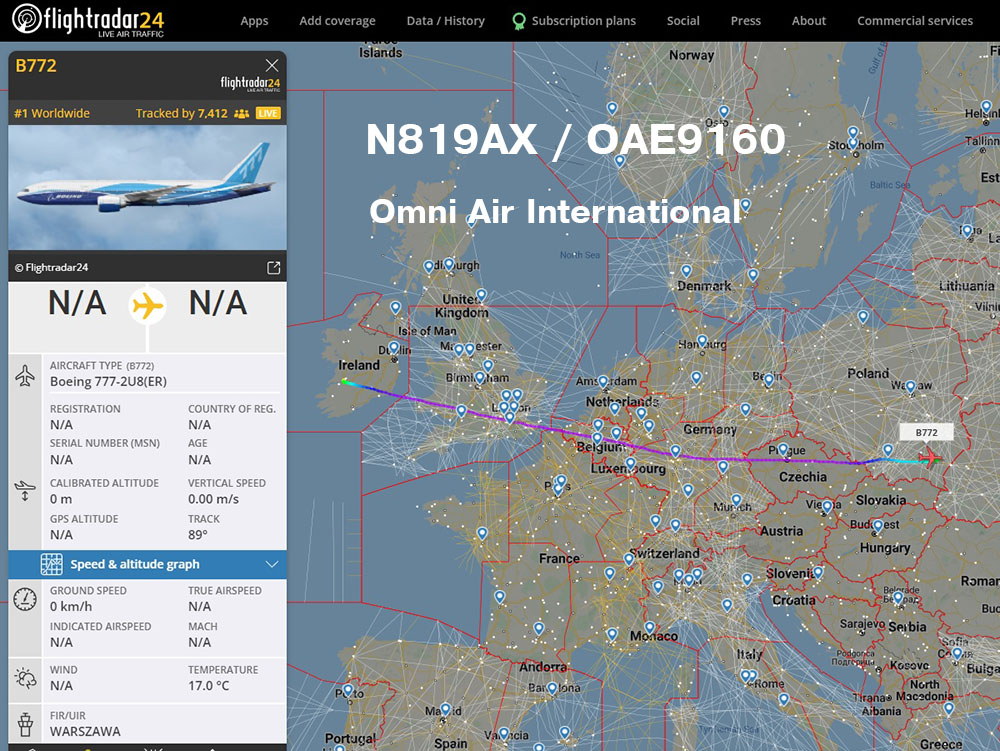This screenshot has height=751, width=1000.
Task: Click the airport pin near Isle of Man
Action: pos(395,307)
